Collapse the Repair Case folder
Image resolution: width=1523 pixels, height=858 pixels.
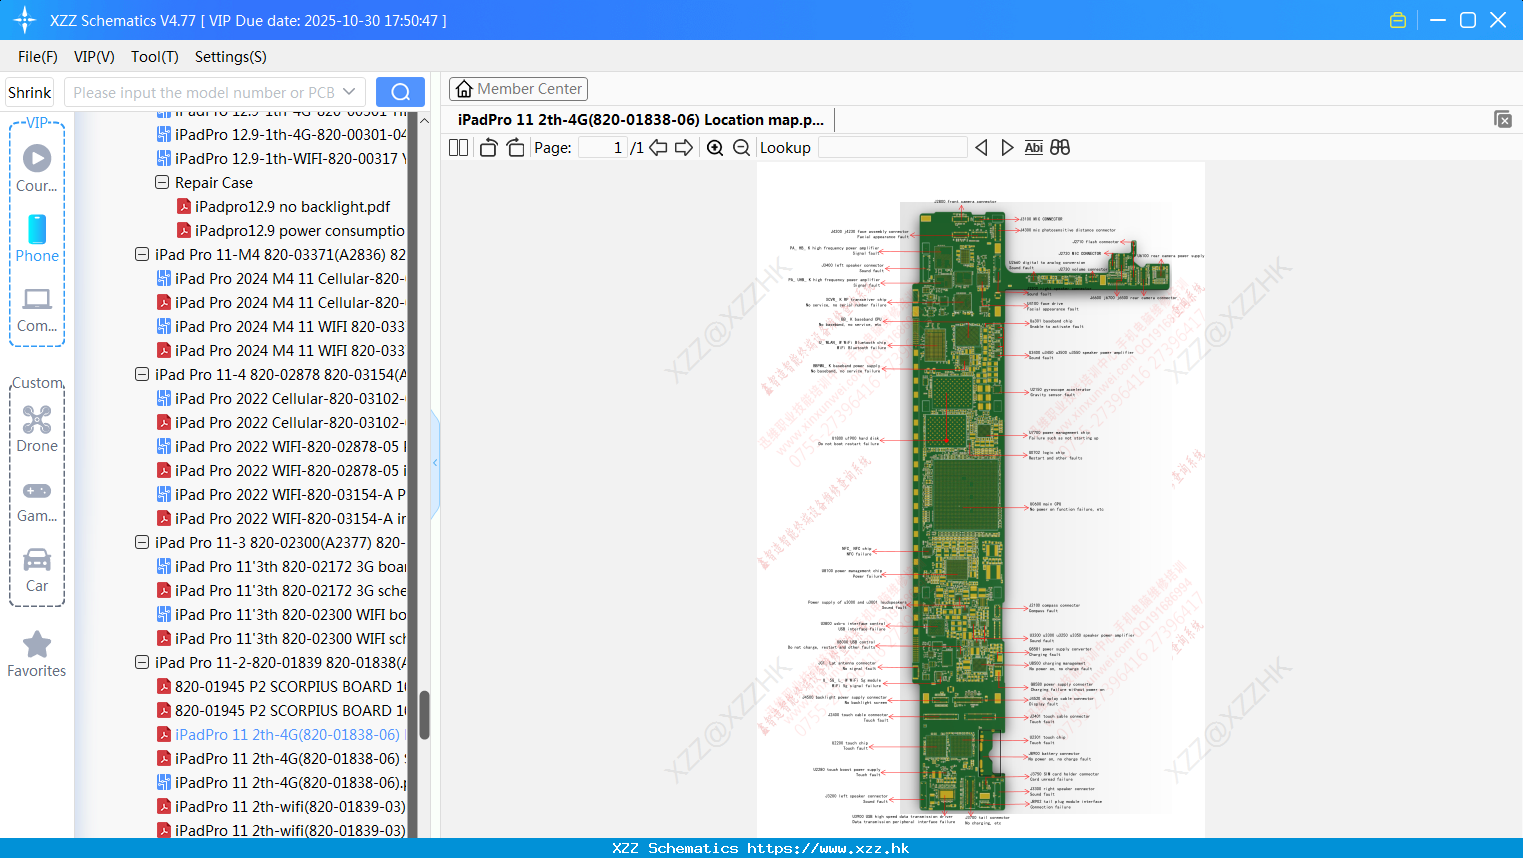click(x=162, y=183)
